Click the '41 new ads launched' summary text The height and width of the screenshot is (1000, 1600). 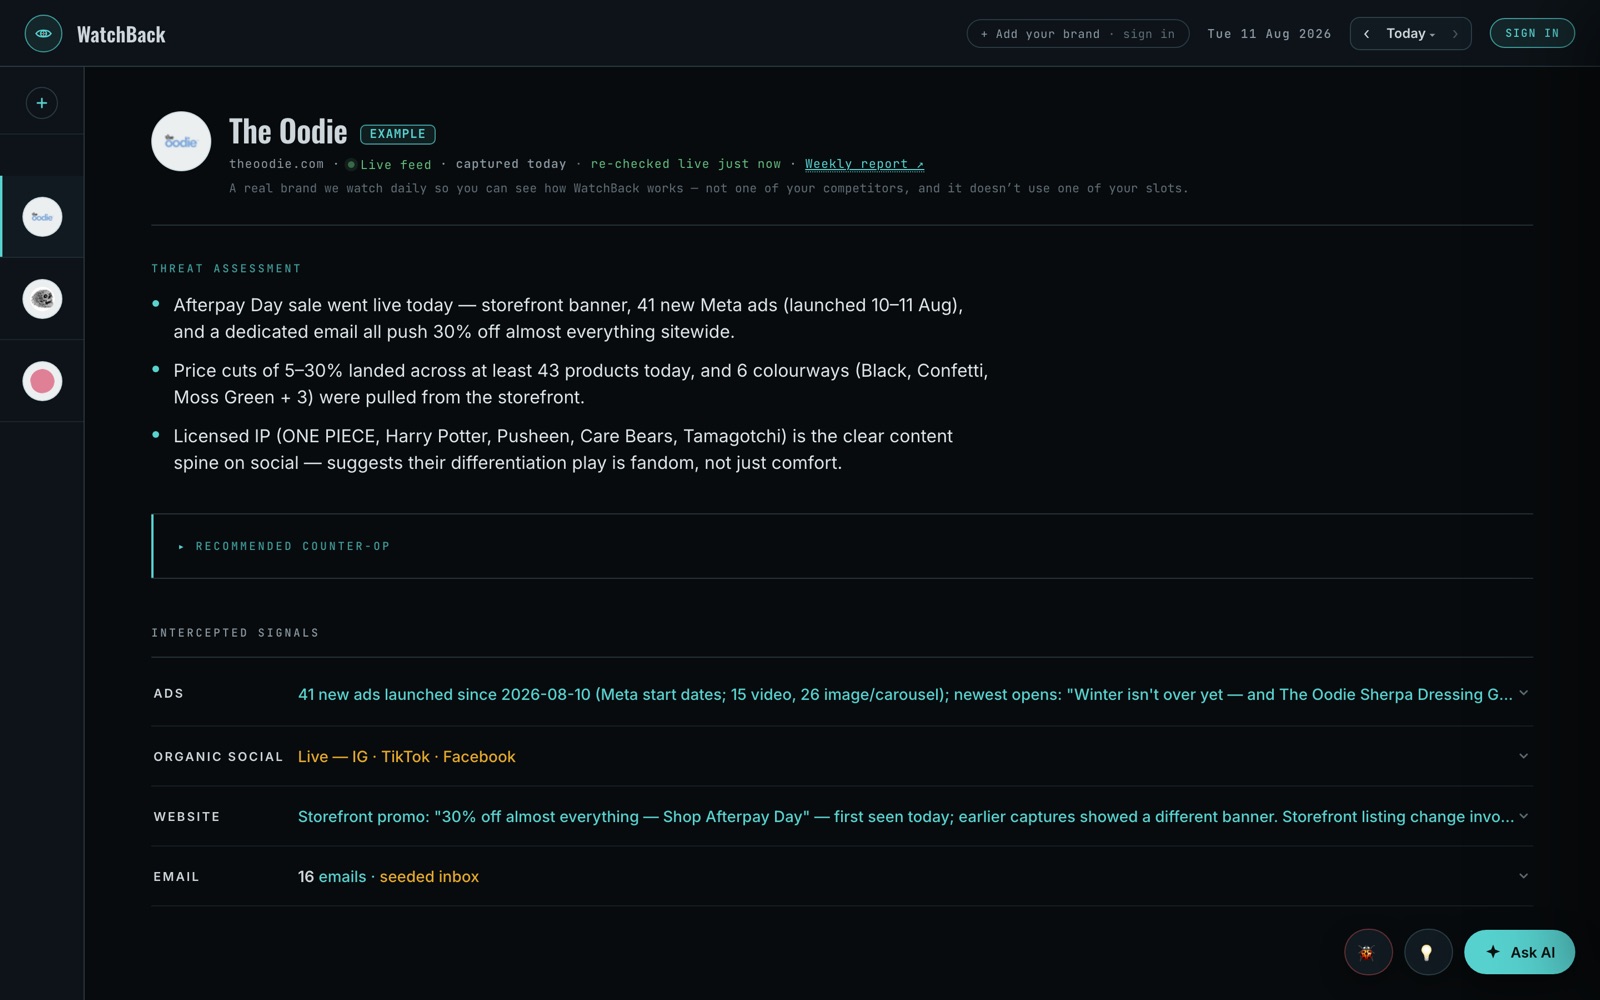(905, 694)
